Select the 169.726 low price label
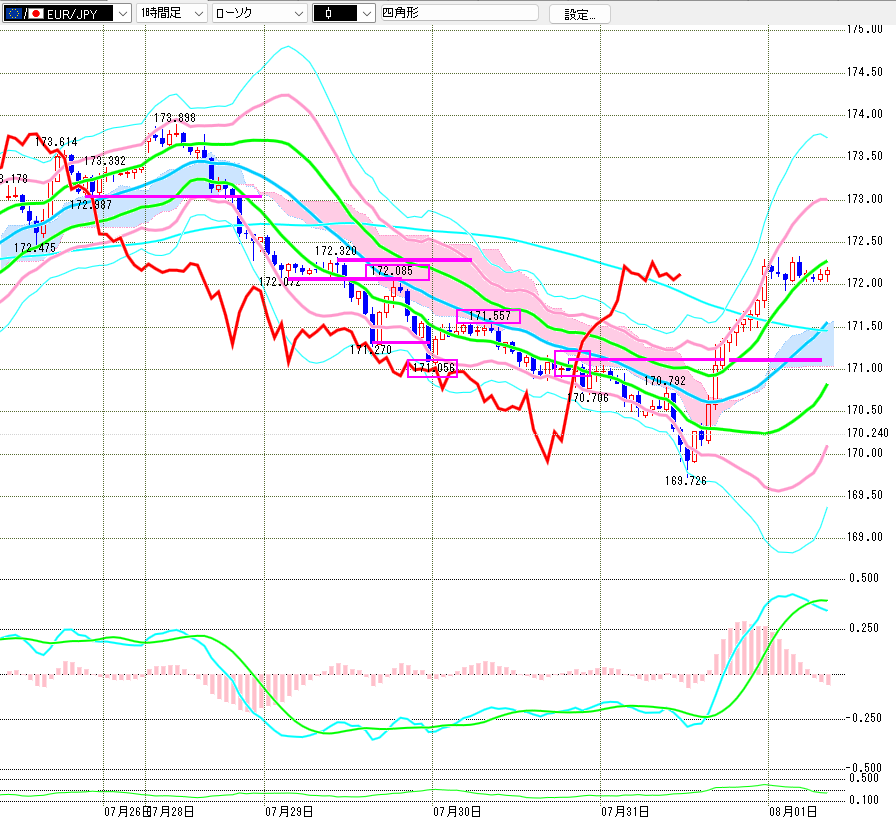This screenshot has height=820, width=896. pos(686,481)
